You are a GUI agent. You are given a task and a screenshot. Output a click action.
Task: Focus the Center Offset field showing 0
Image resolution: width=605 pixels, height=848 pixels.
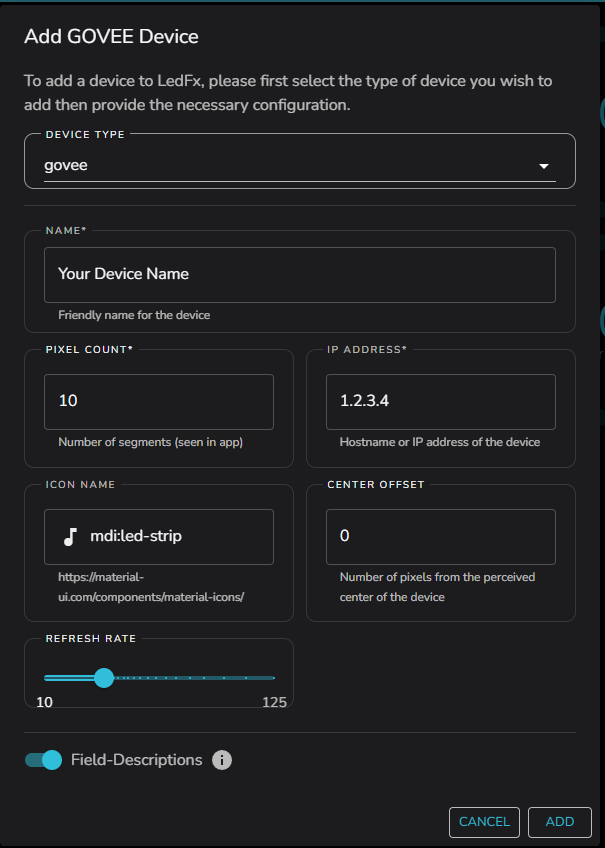pyautogui.click(x=441, y=536)
